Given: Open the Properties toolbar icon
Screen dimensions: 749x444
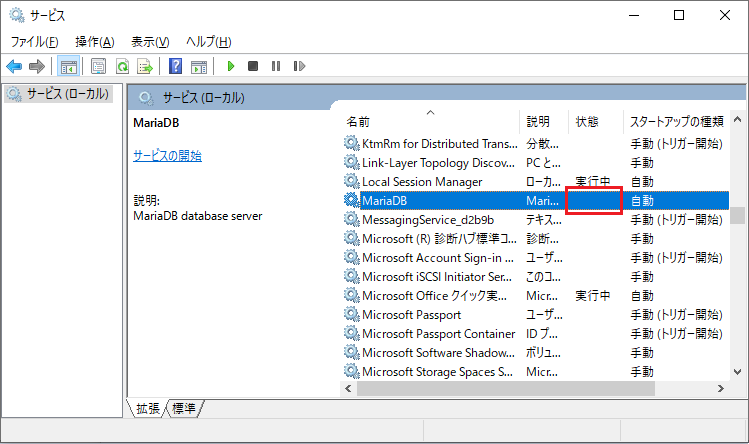Looking at the screenshot, I should coord(98,66).
